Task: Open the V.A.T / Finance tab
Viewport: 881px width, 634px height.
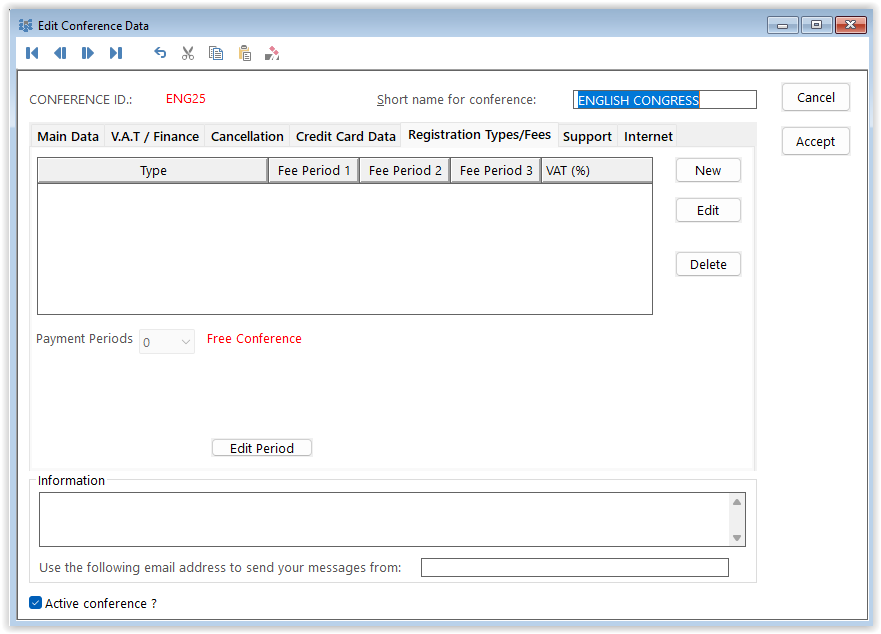Action: point(155,136)
